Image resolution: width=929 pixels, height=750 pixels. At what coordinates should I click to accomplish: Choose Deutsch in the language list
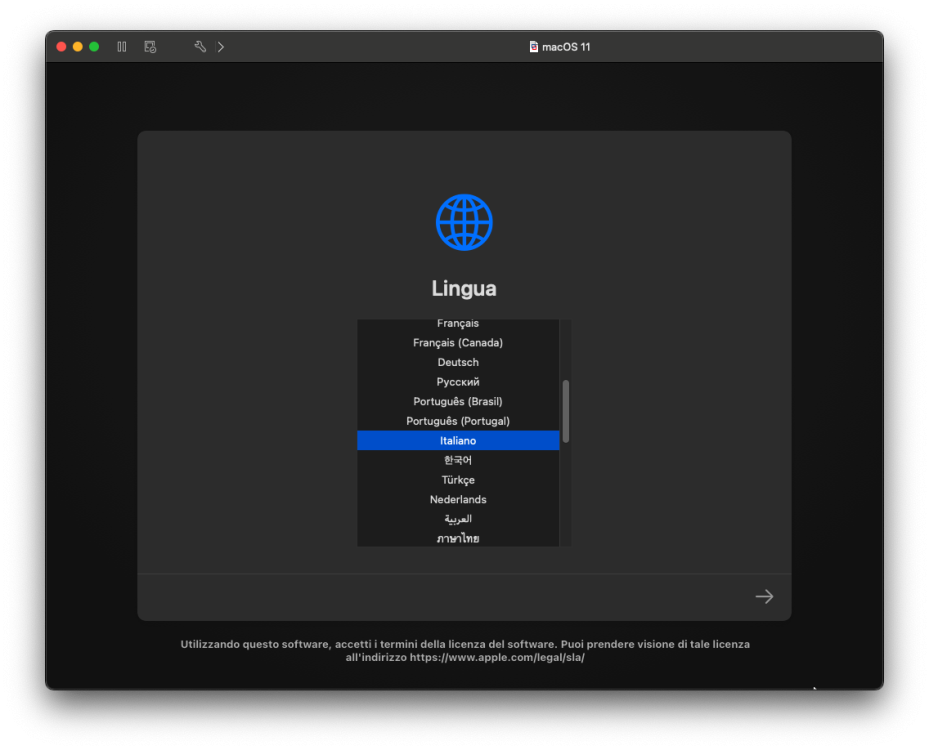pos(458,362)
